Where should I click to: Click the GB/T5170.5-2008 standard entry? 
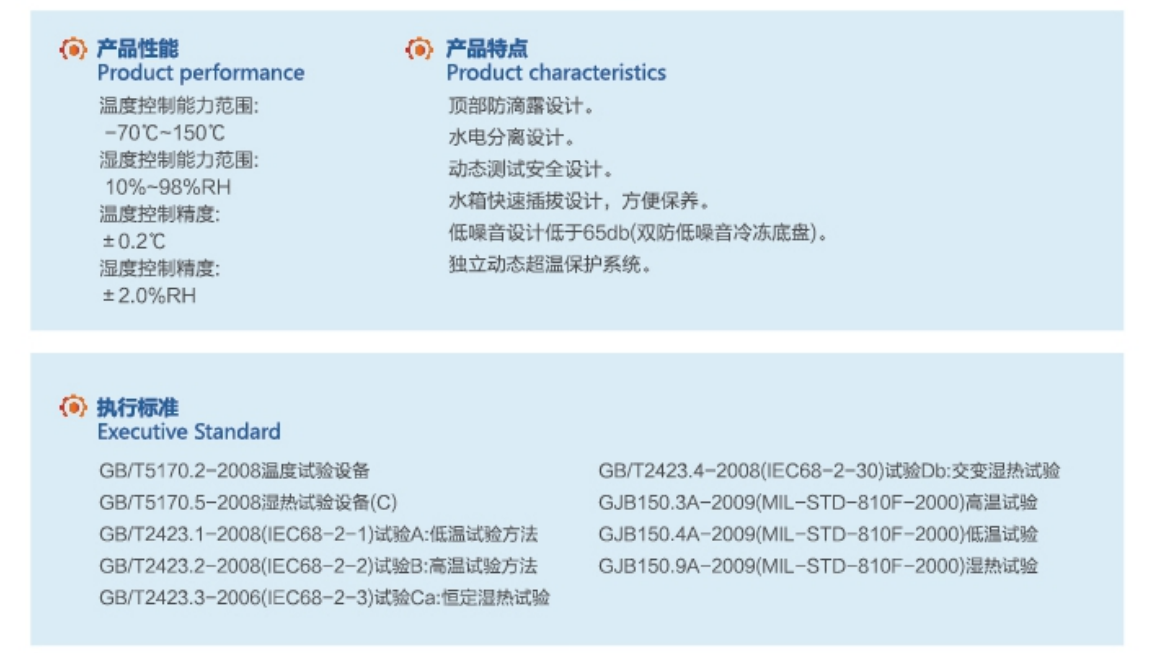(x=249, y=503)
